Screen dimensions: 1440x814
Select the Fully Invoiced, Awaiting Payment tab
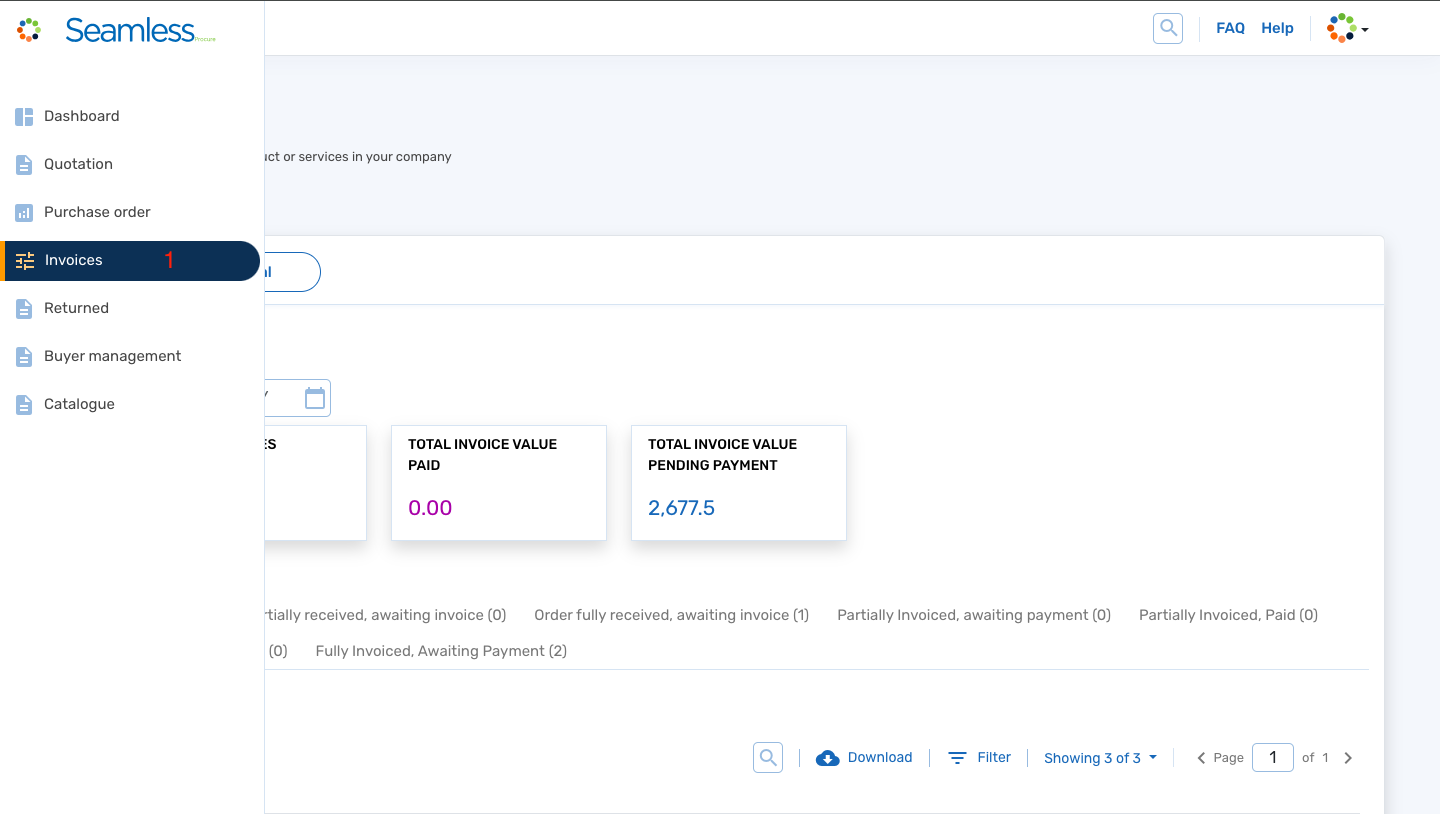pos(440,650)
